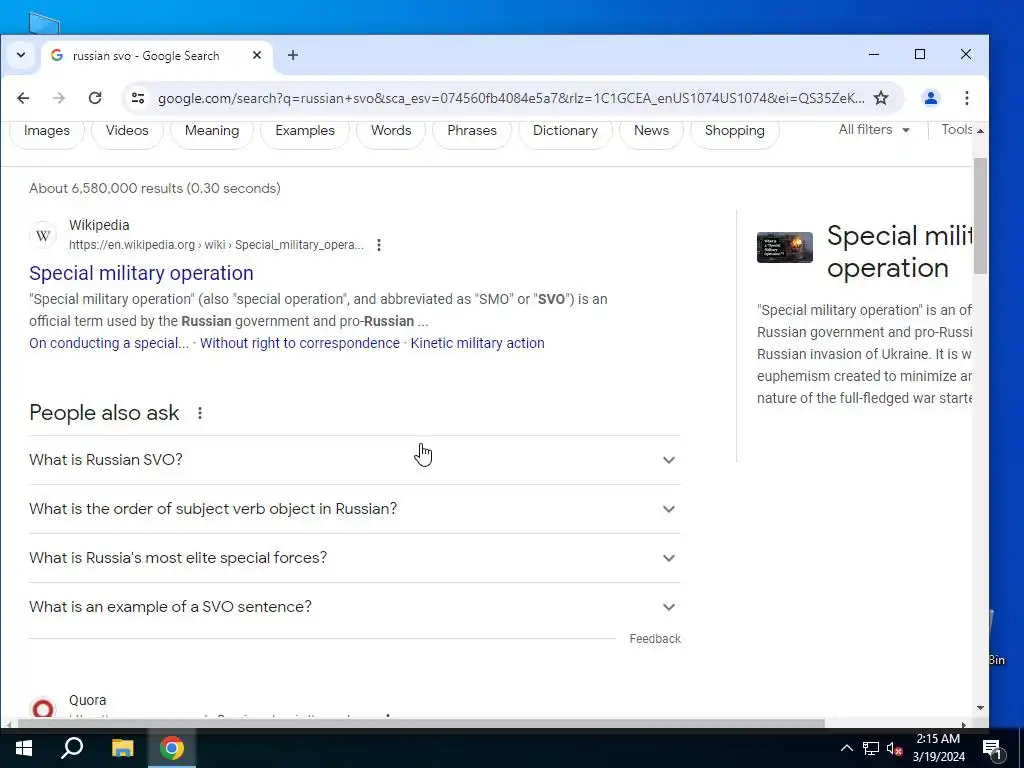Open 'Without right to correspondence' link
The image size is (1024, 768).
(x=300, y=344)
